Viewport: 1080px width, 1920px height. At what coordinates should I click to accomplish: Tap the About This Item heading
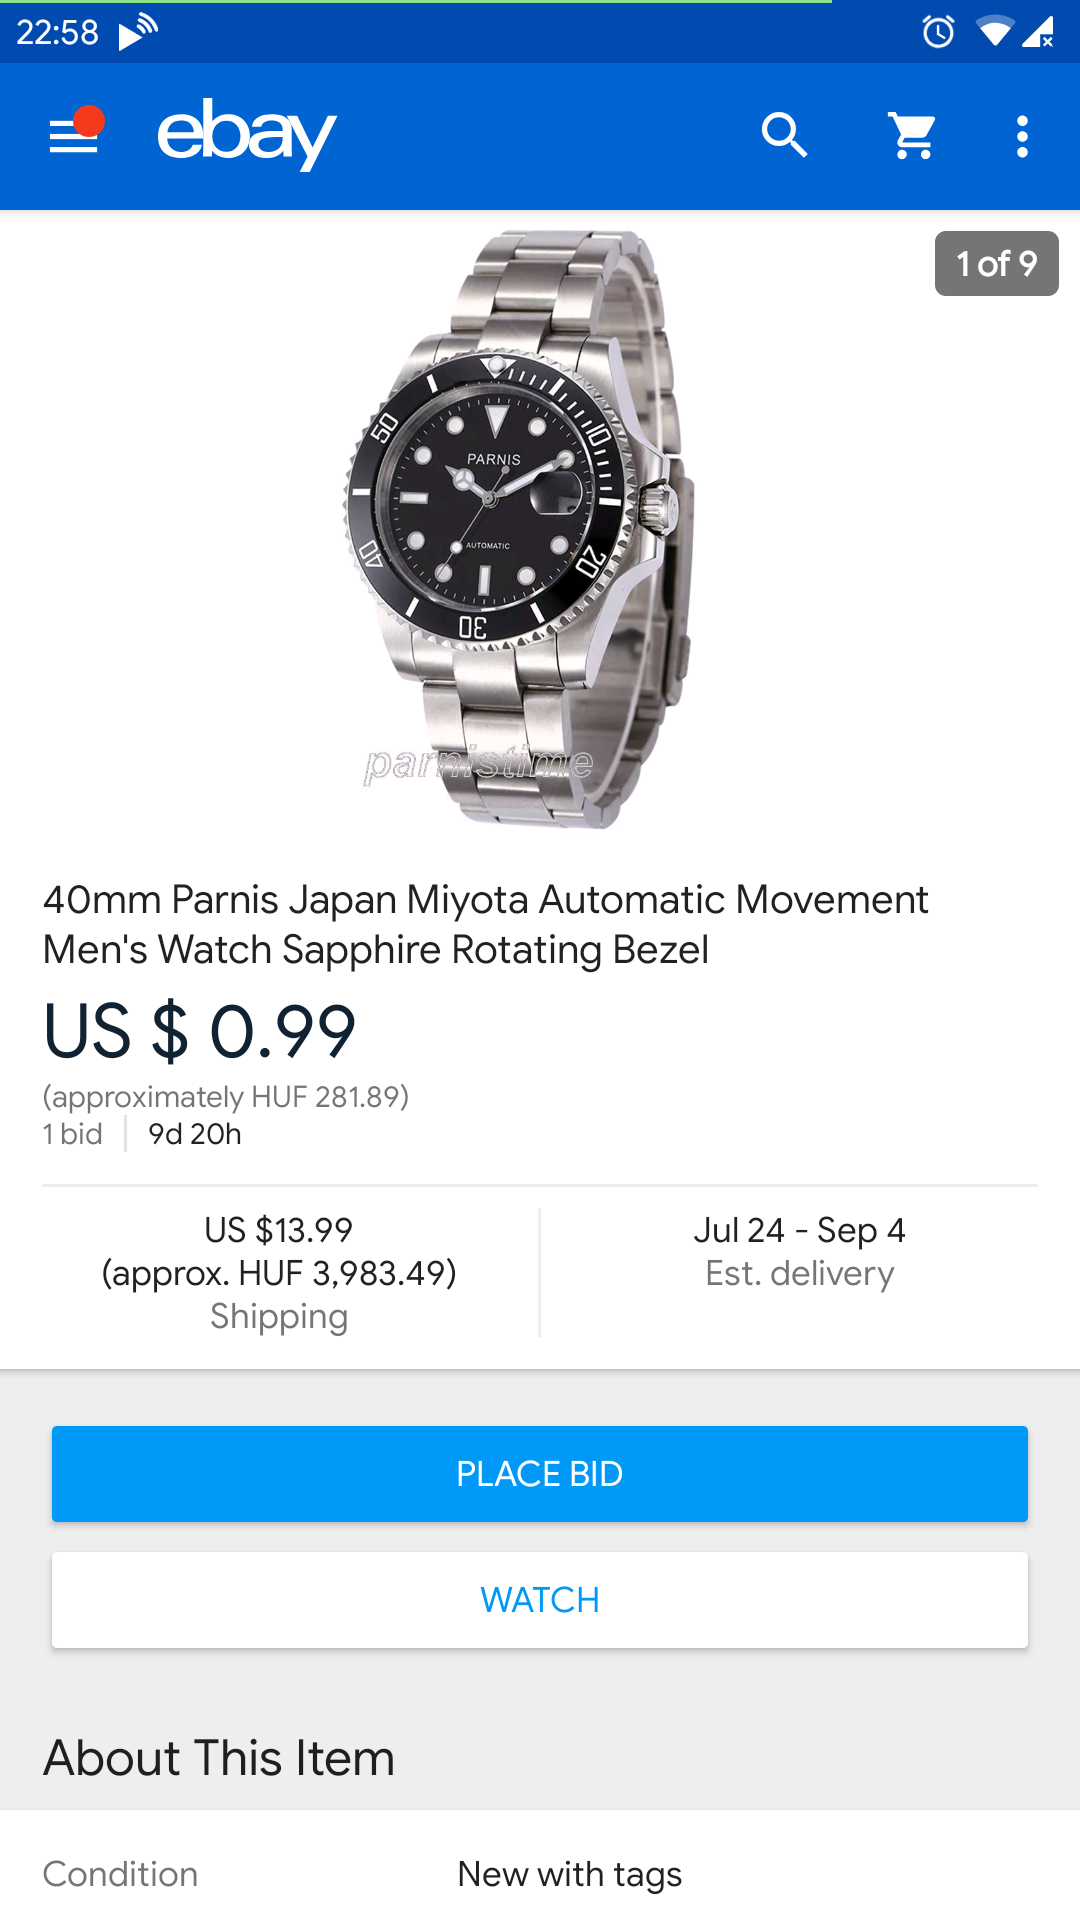tap(219, 1758)
